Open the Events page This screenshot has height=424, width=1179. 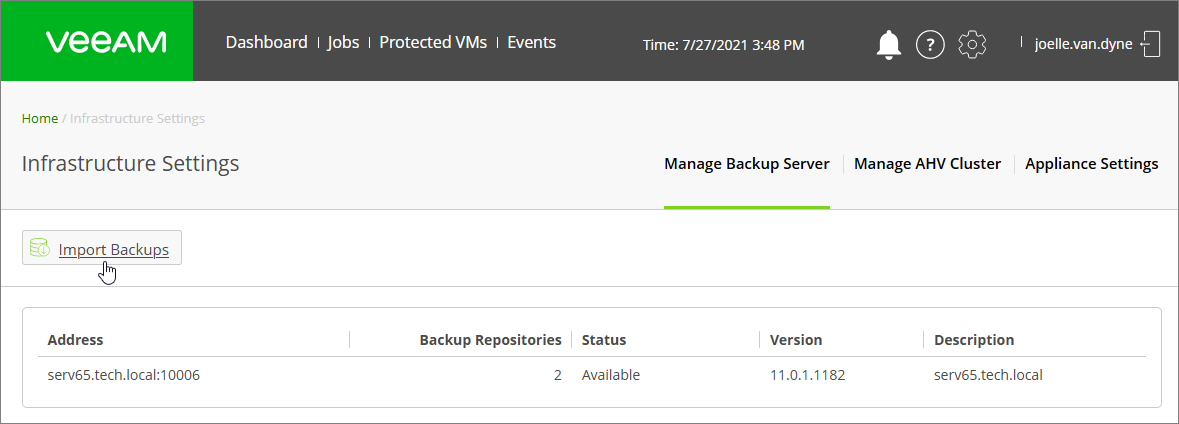coord(532,42)
